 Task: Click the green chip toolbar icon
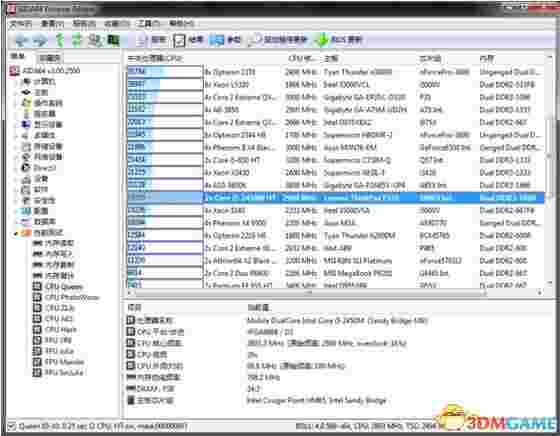tap(114, 40)
